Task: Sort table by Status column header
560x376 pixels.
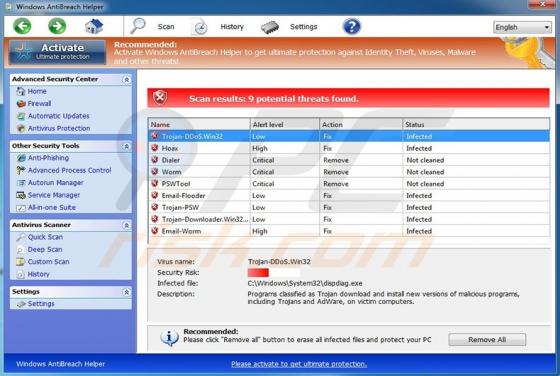Action: [x=476, y=124]
